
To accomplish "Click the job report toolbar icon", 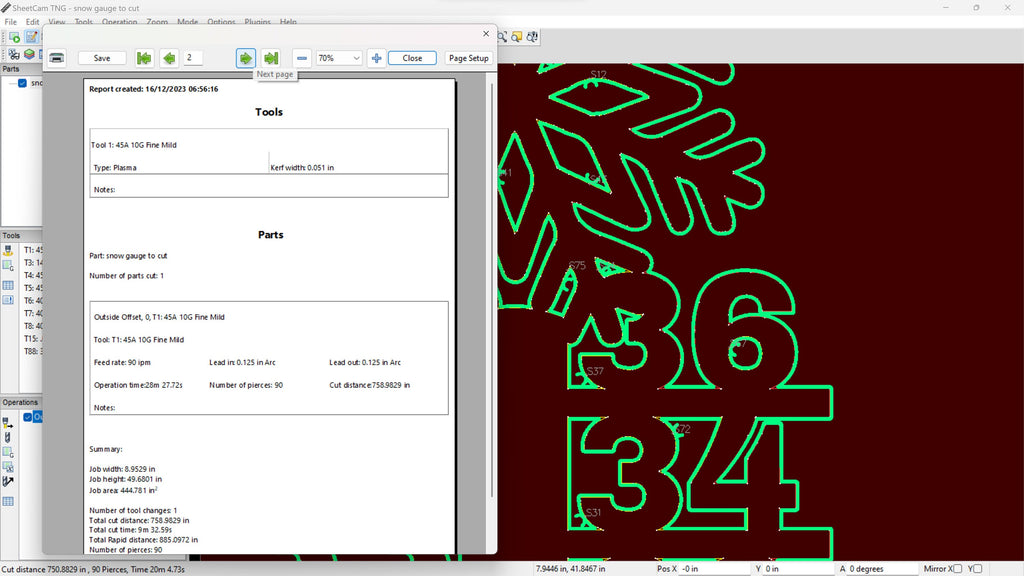I will (x=31, y=37).
